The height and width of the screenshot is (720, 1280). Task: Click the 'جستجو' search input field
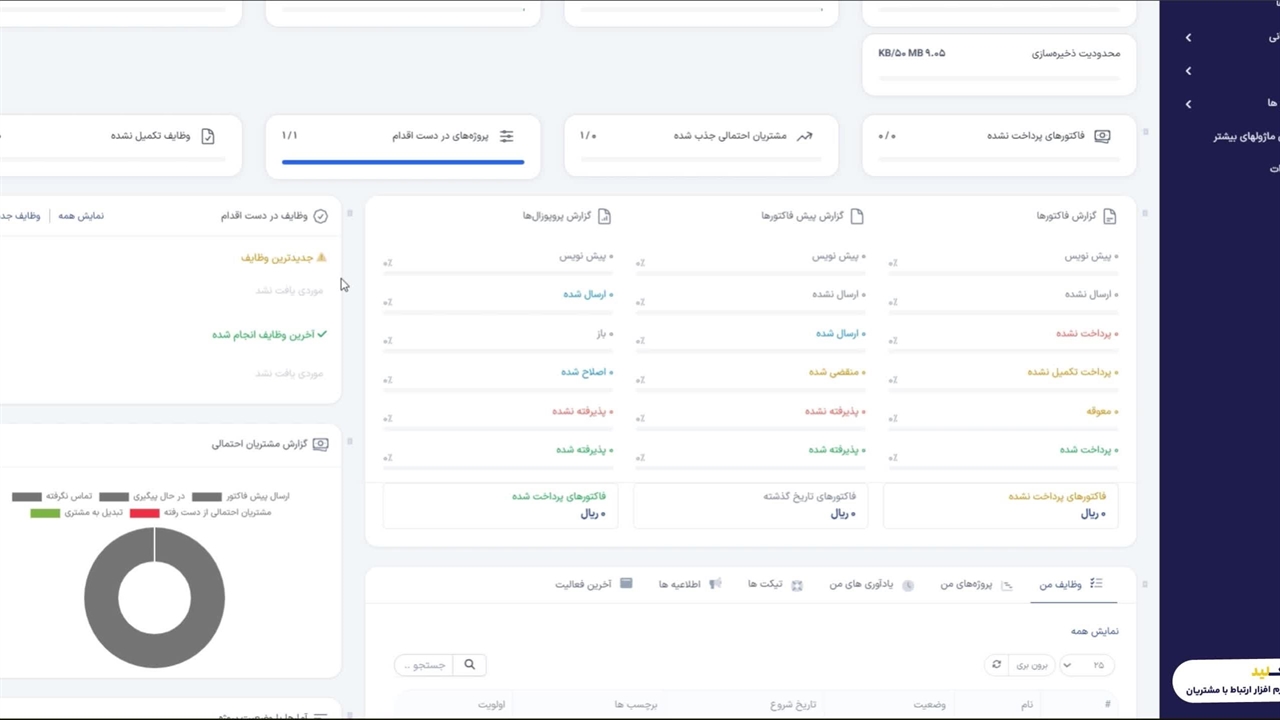click(424, 665)
